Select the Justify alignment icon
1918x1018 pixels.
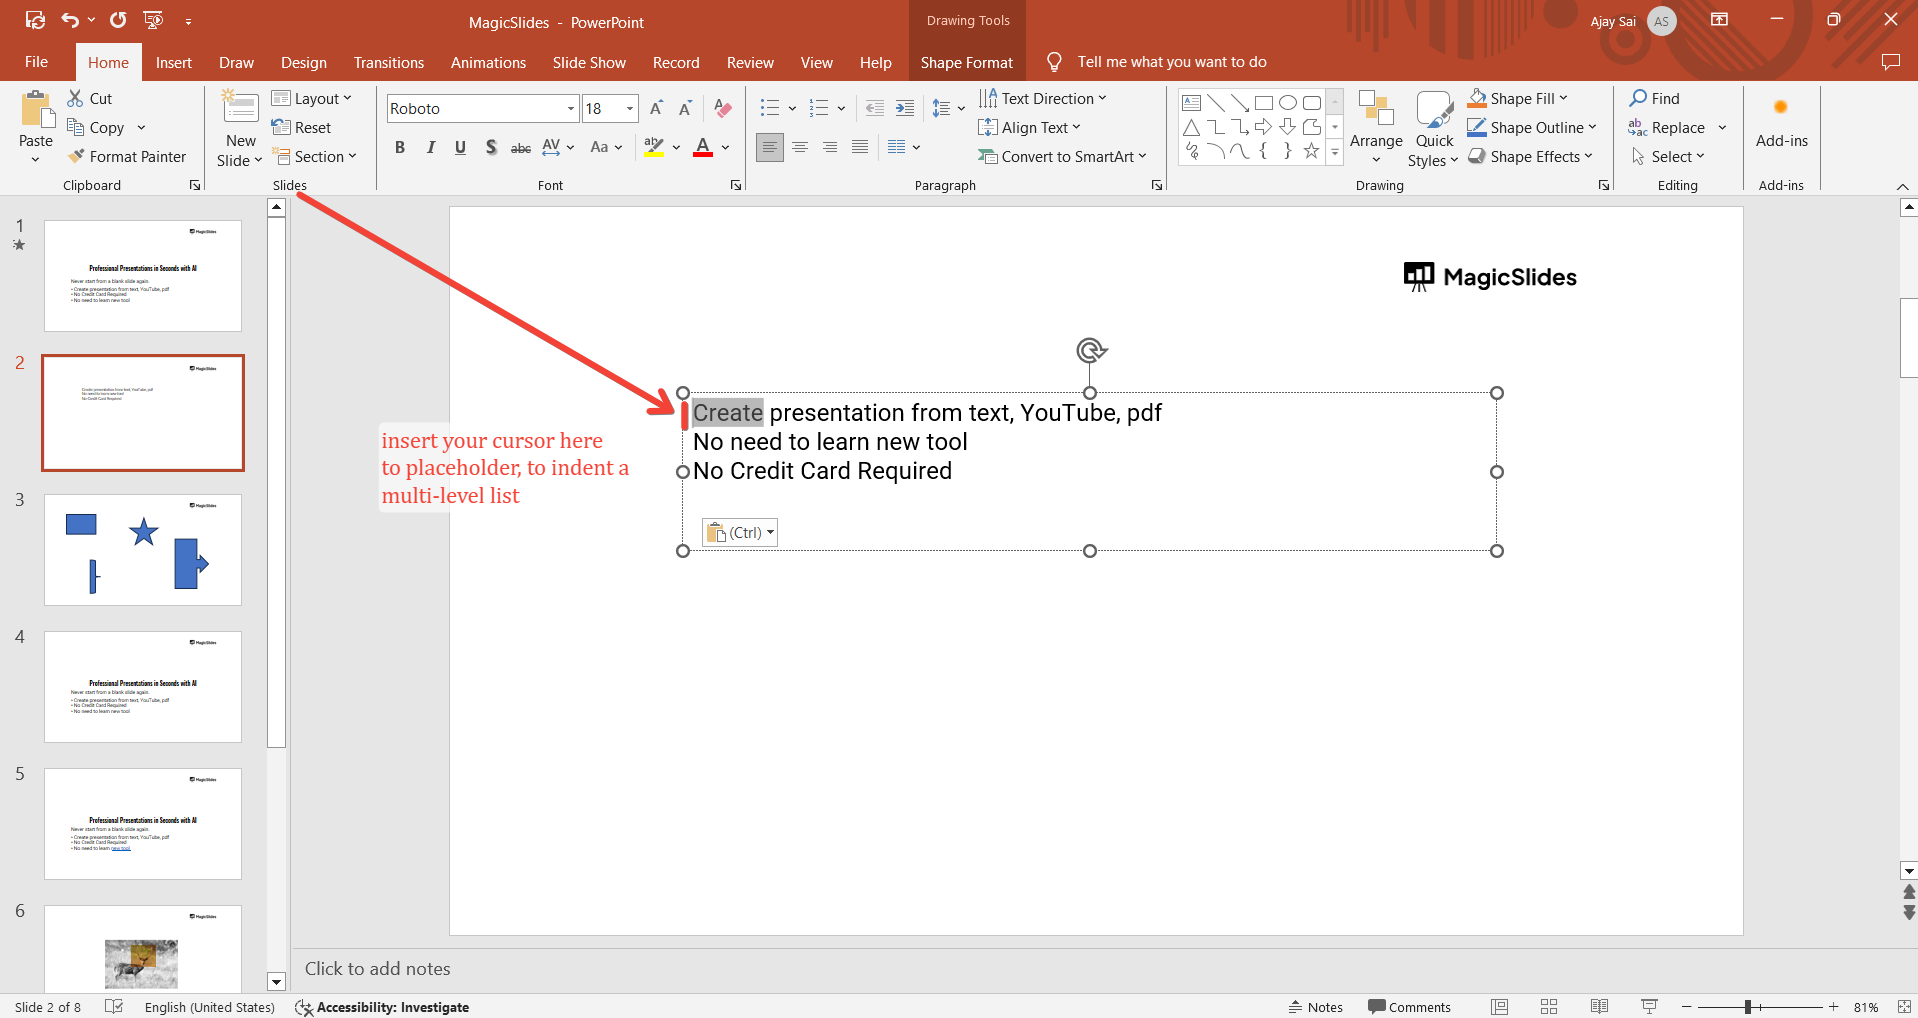click(x=860, y=147)
